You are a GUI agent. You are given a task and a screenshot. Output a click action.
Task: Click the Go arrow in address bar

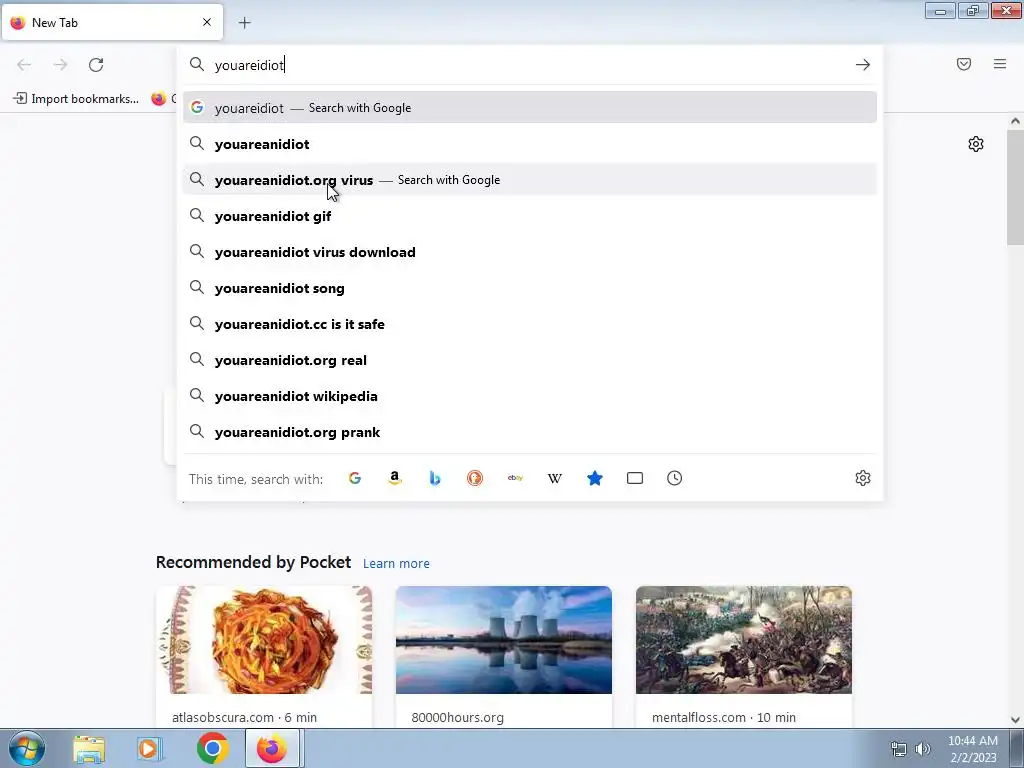point(863,65)
